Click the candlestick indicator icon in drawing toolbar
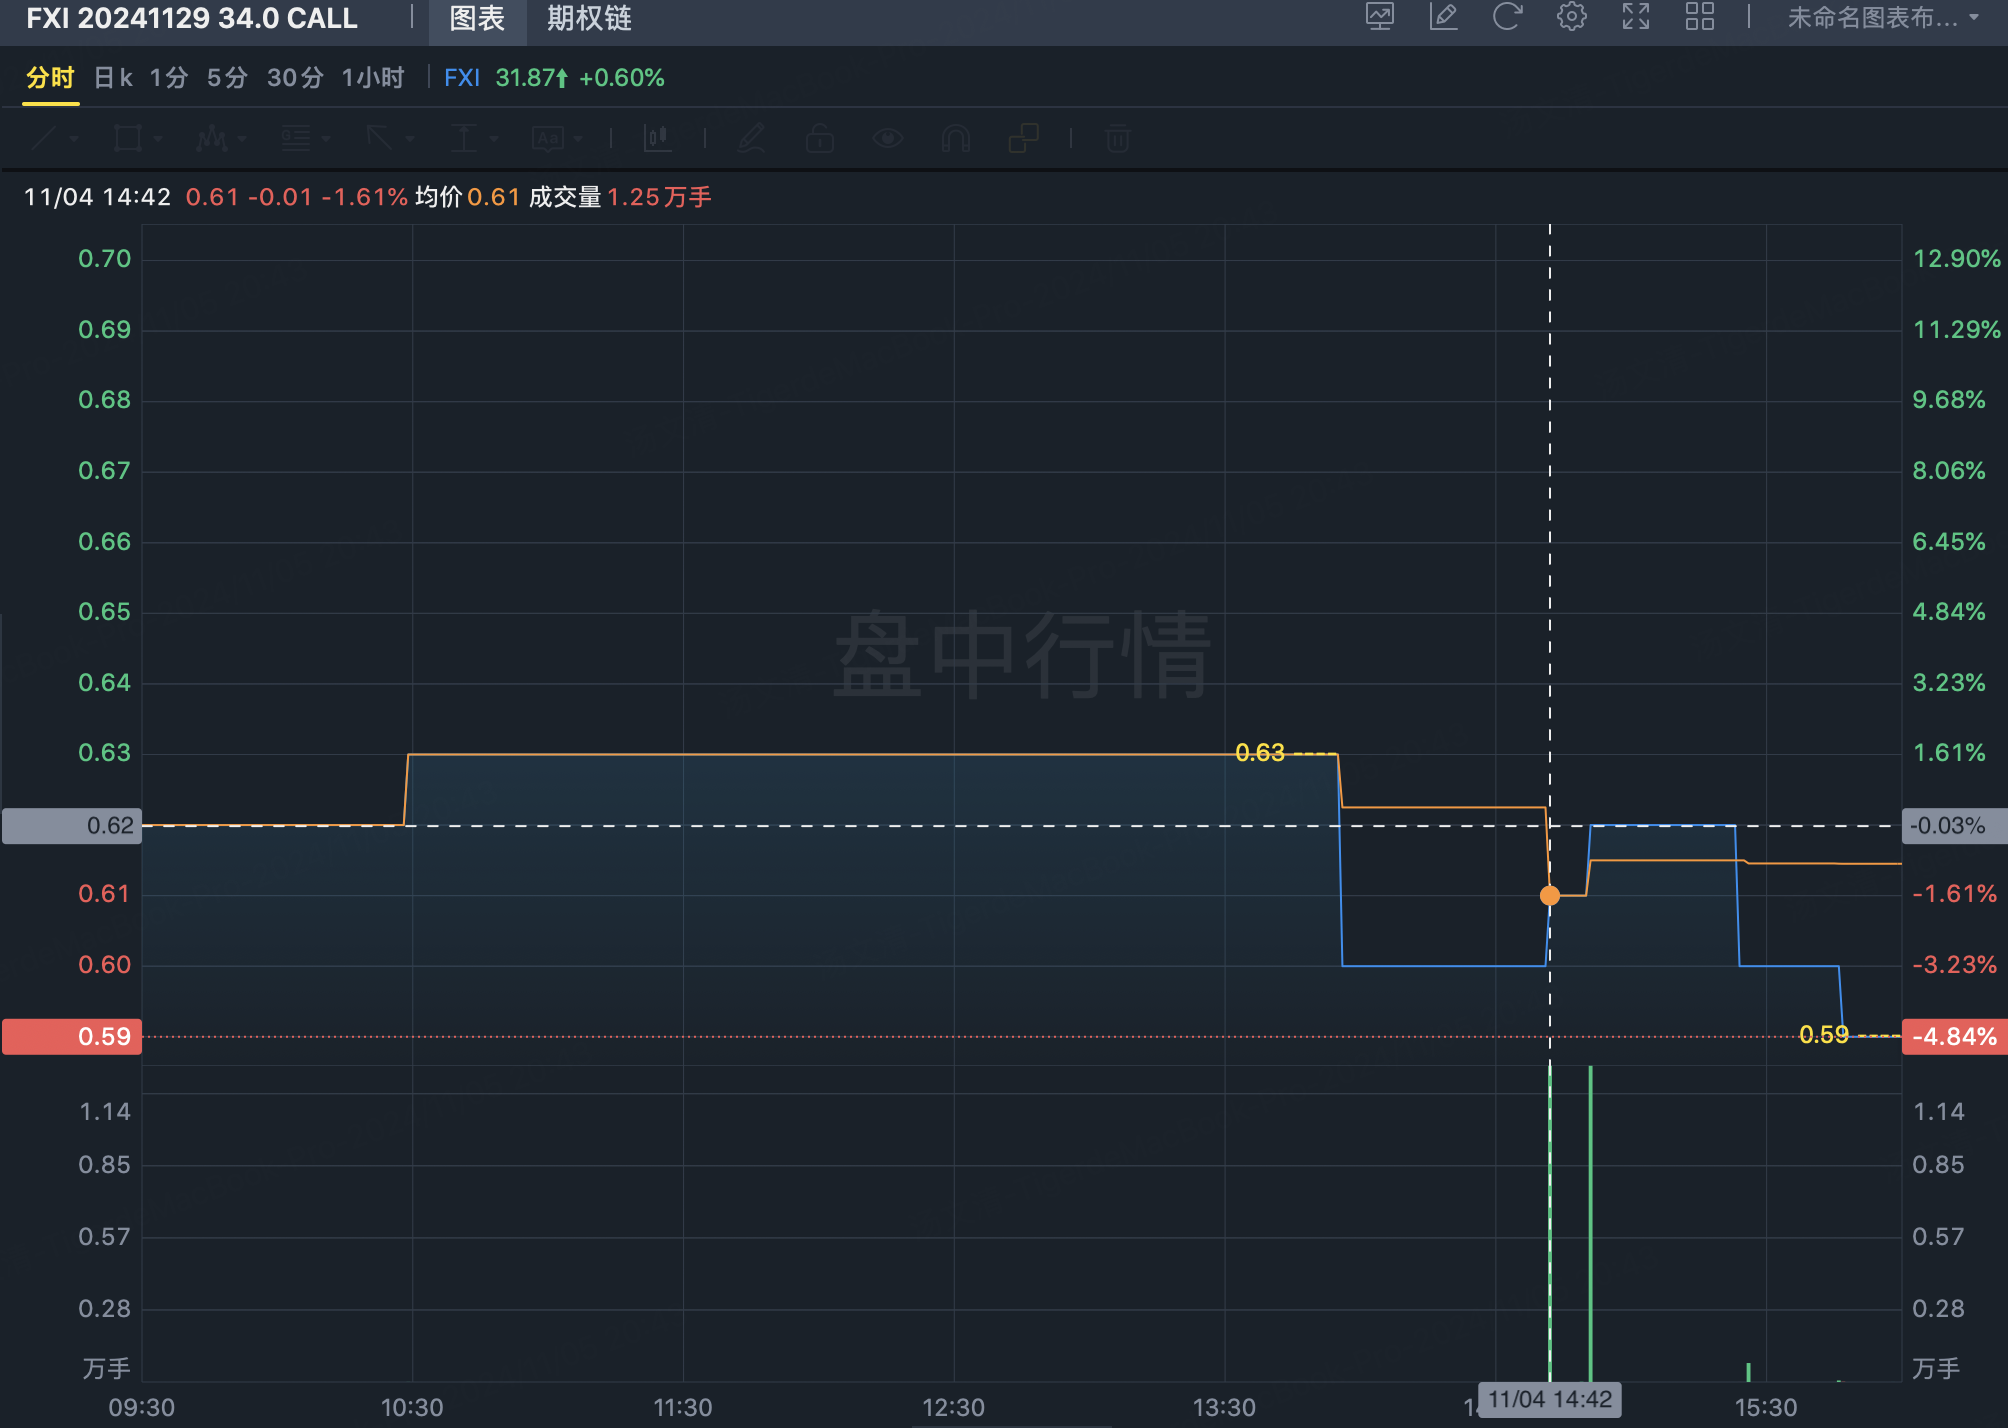Viewport: 2008px width, 1428px height. pos(657,138)
